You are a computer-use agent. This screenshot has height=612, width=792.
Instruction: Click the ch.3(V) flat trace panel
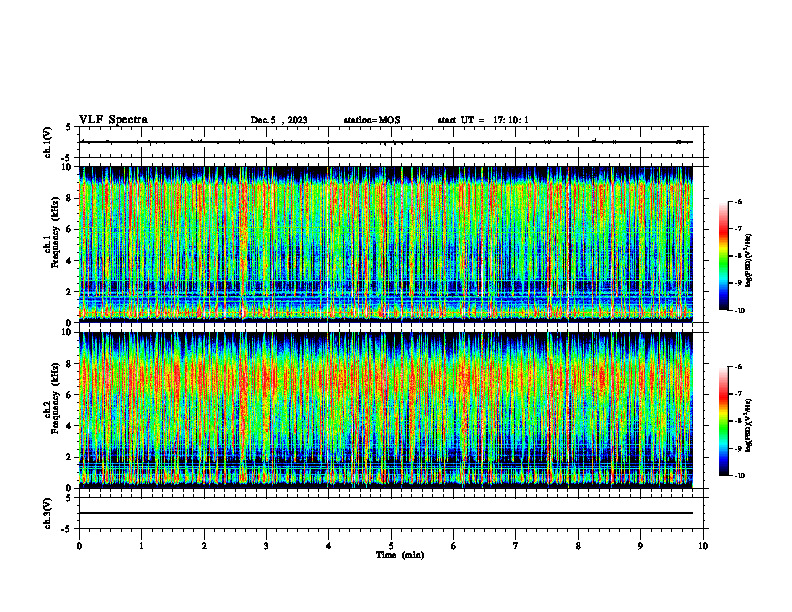[x=391, y=513]
